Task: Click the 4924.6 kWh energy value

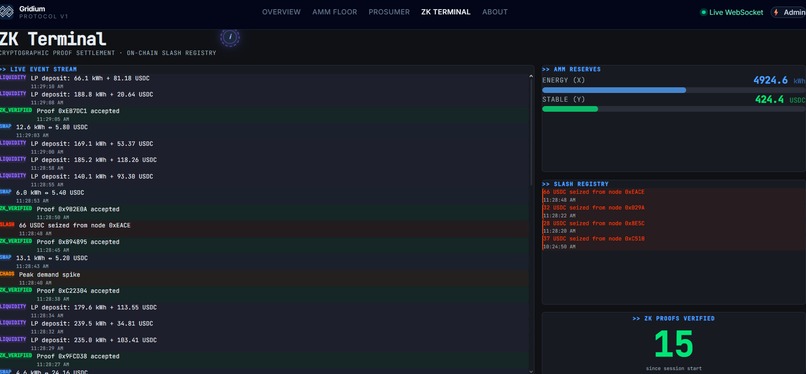Action: click(779, 81)
